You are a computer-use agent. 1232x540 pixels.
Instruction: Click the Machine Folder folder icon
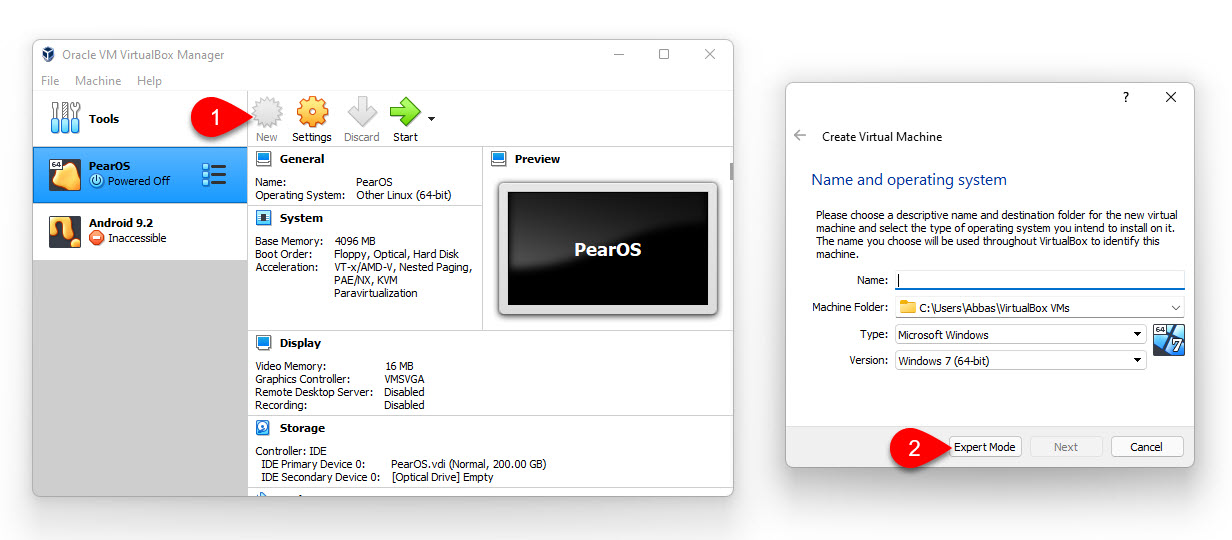point(907,307)
